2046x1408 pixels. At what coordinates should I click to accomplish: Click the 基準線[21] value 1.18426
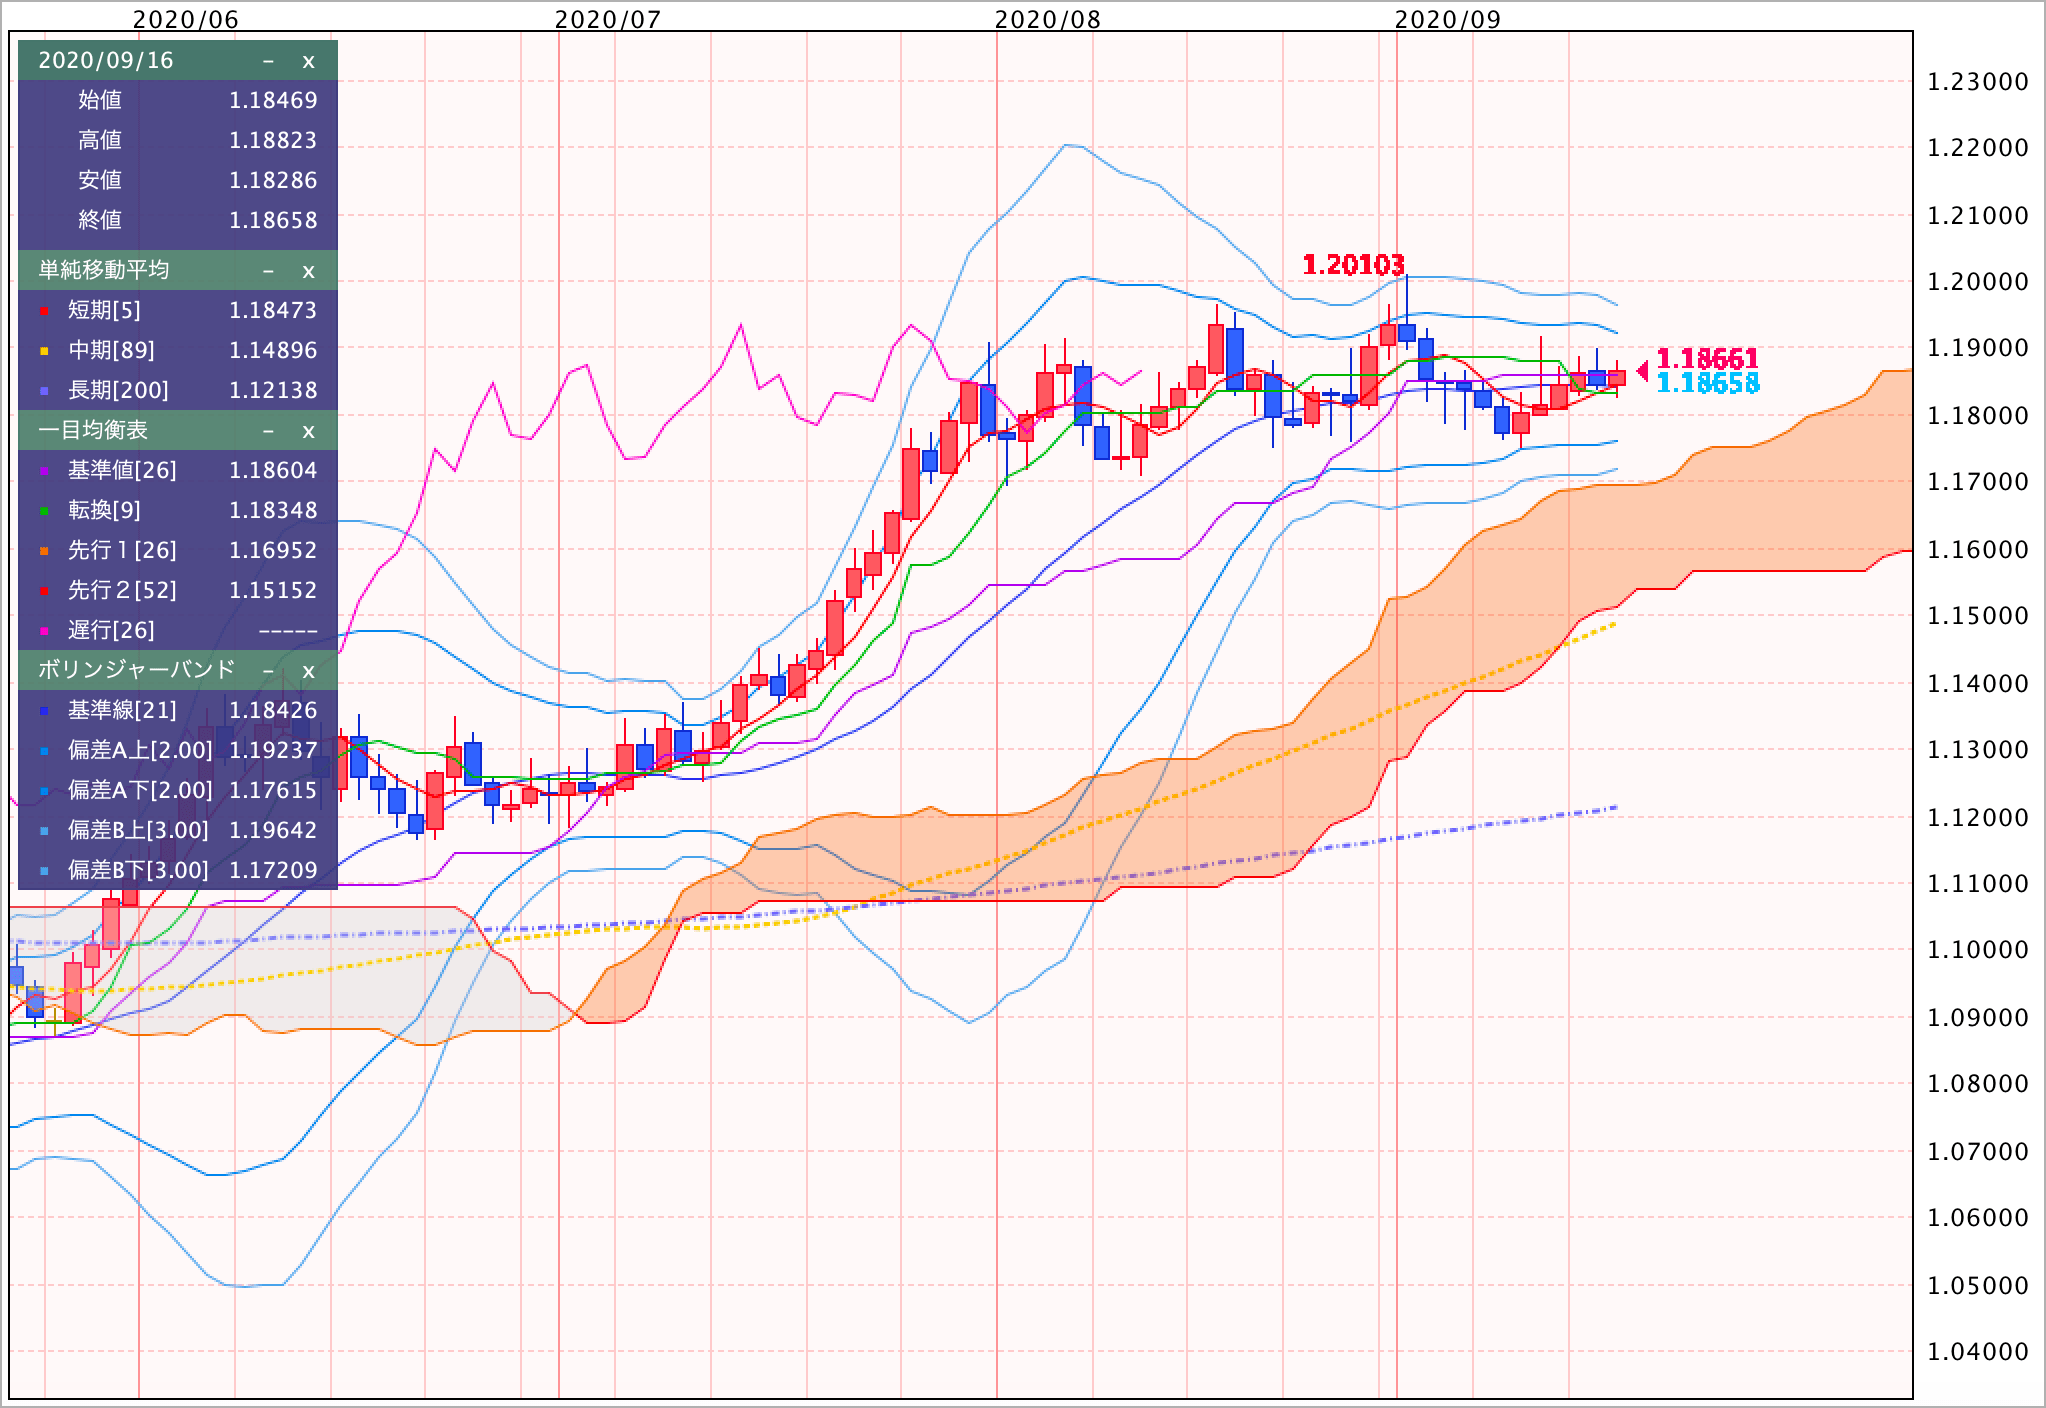click(273, 710)
